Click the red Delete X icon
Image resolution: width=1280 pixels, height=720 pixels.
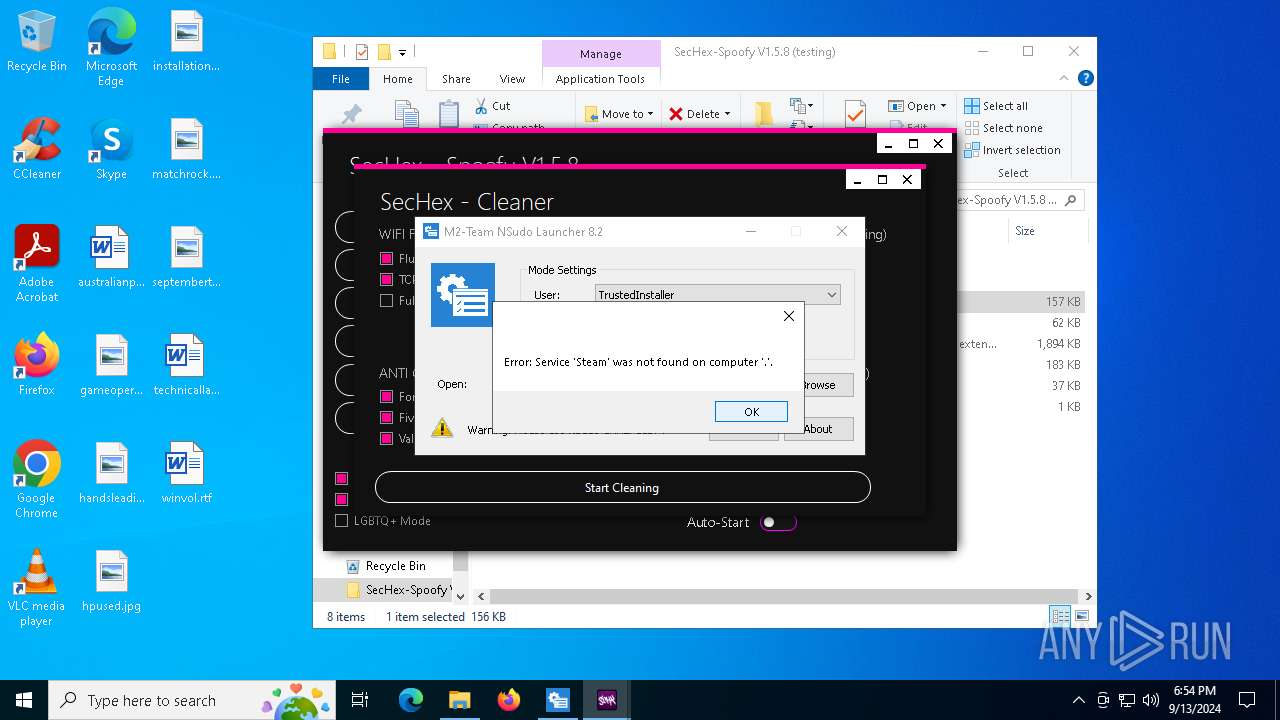tap(676, 114)
